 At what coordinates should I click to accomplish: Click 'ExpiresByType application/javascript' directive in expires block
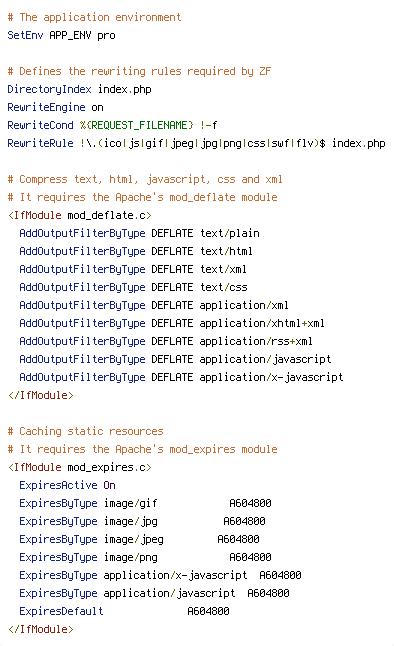pyautogui.click(x=127, y=593)
